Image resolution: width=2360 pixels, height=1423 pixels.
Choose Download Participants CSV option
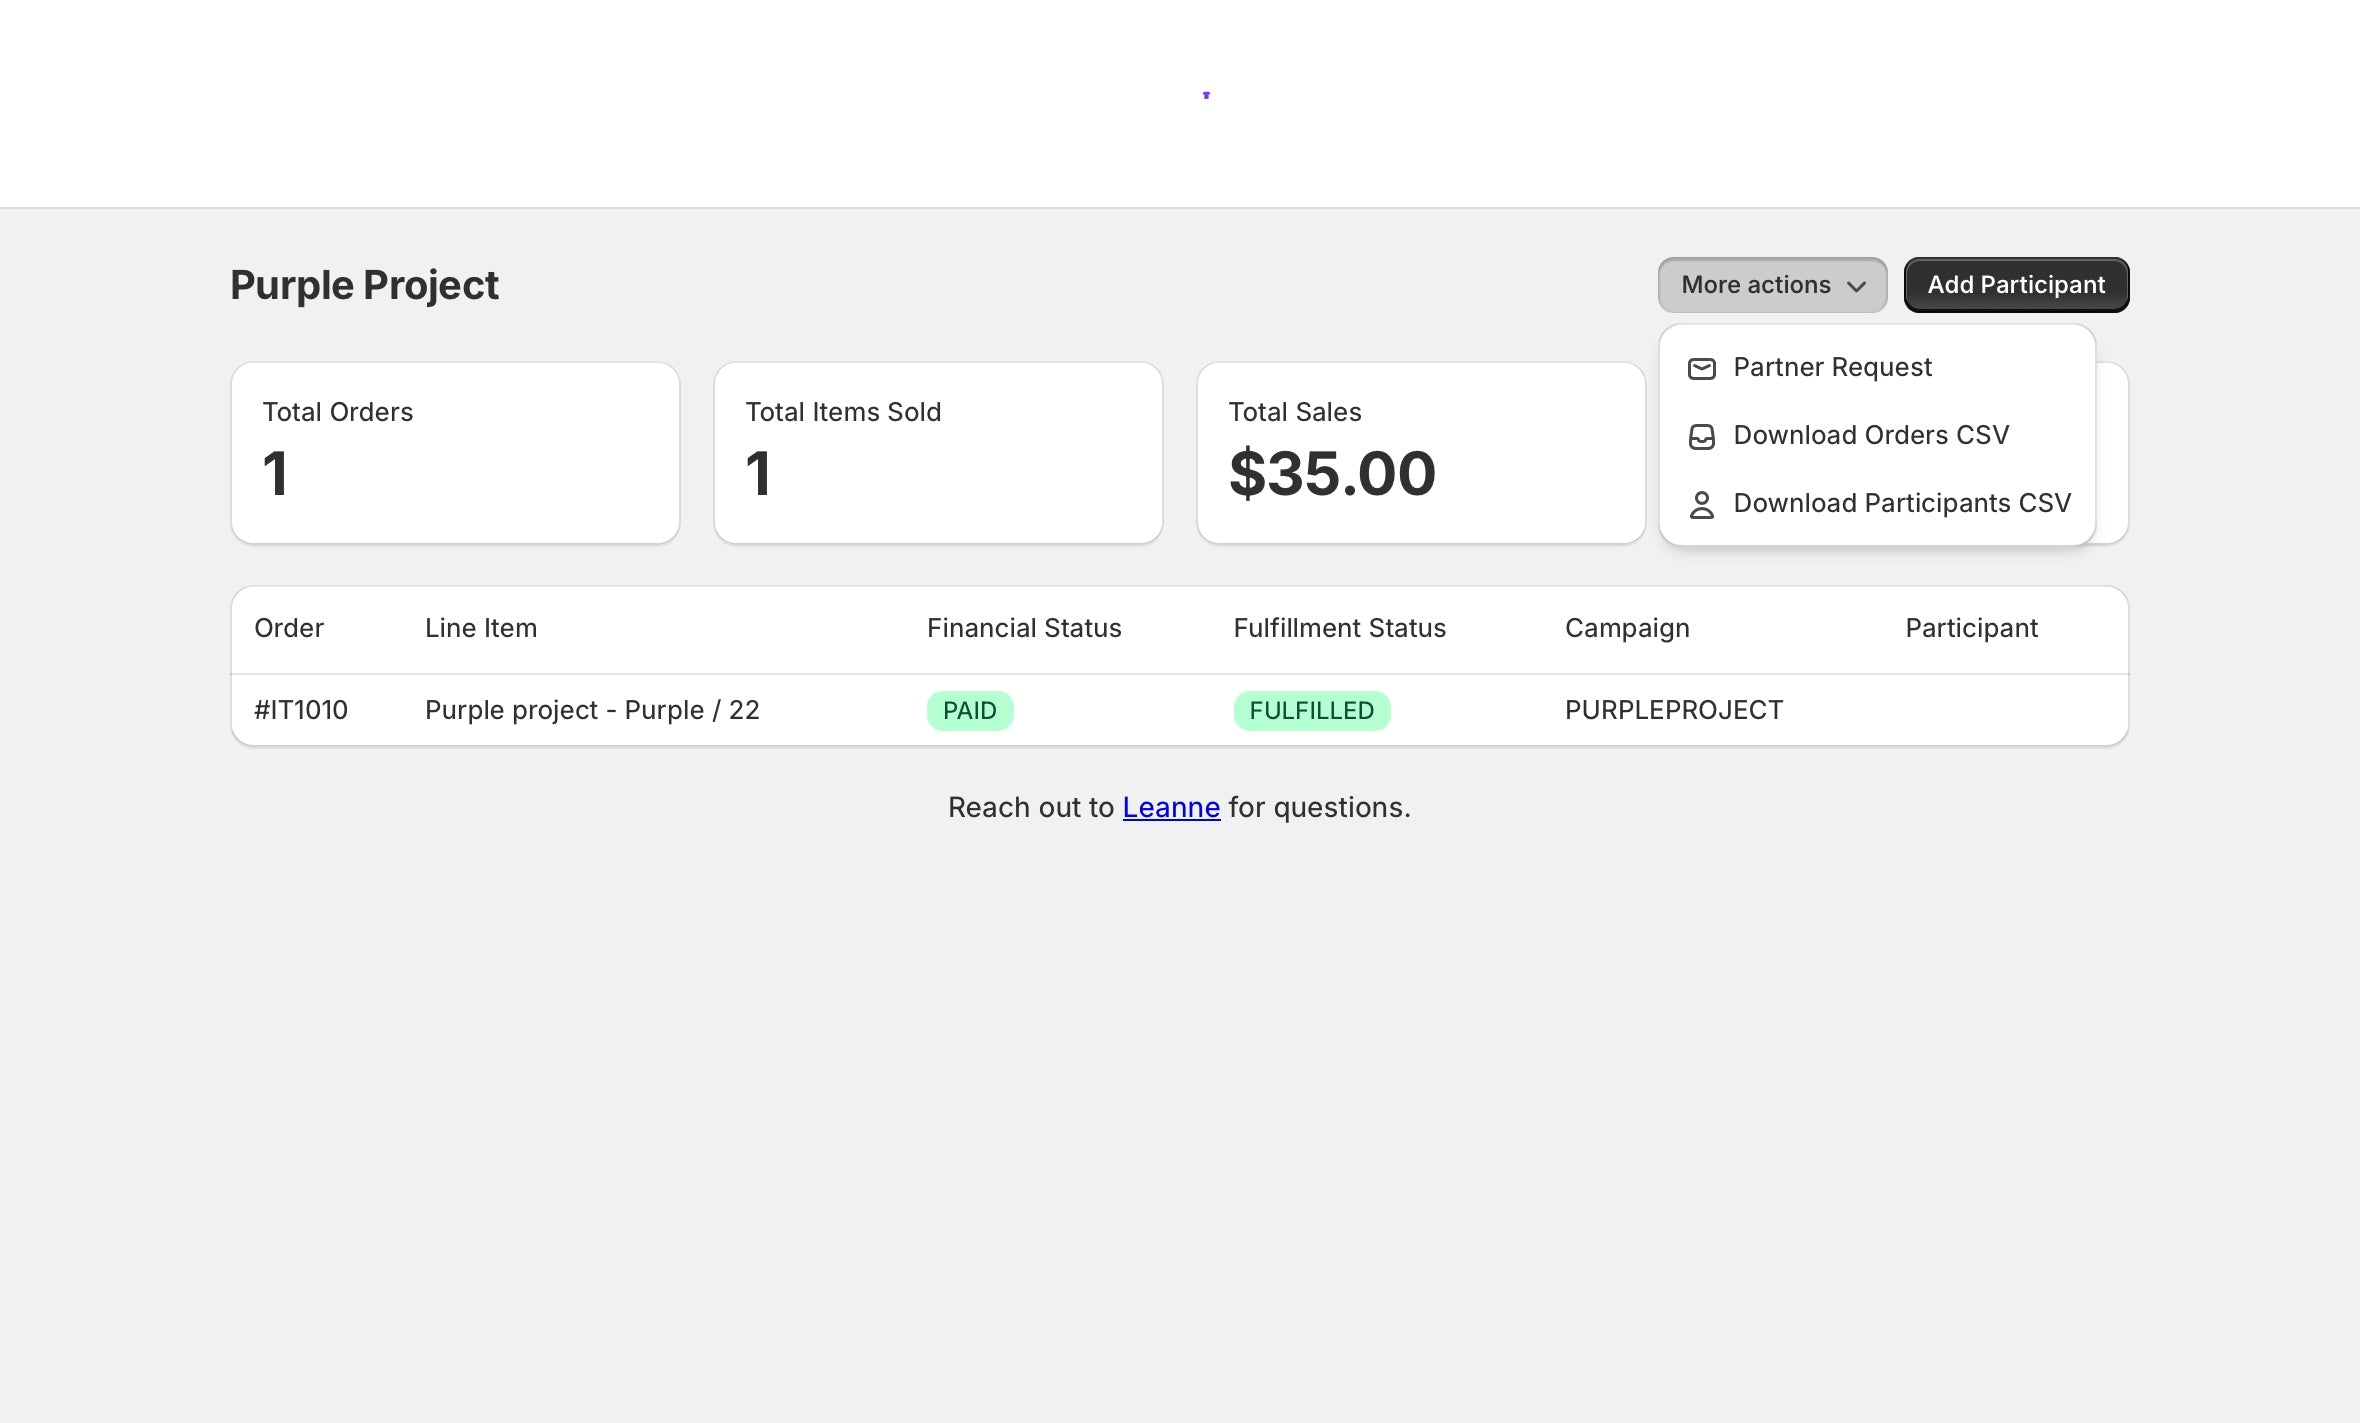tap(1901, 503)
